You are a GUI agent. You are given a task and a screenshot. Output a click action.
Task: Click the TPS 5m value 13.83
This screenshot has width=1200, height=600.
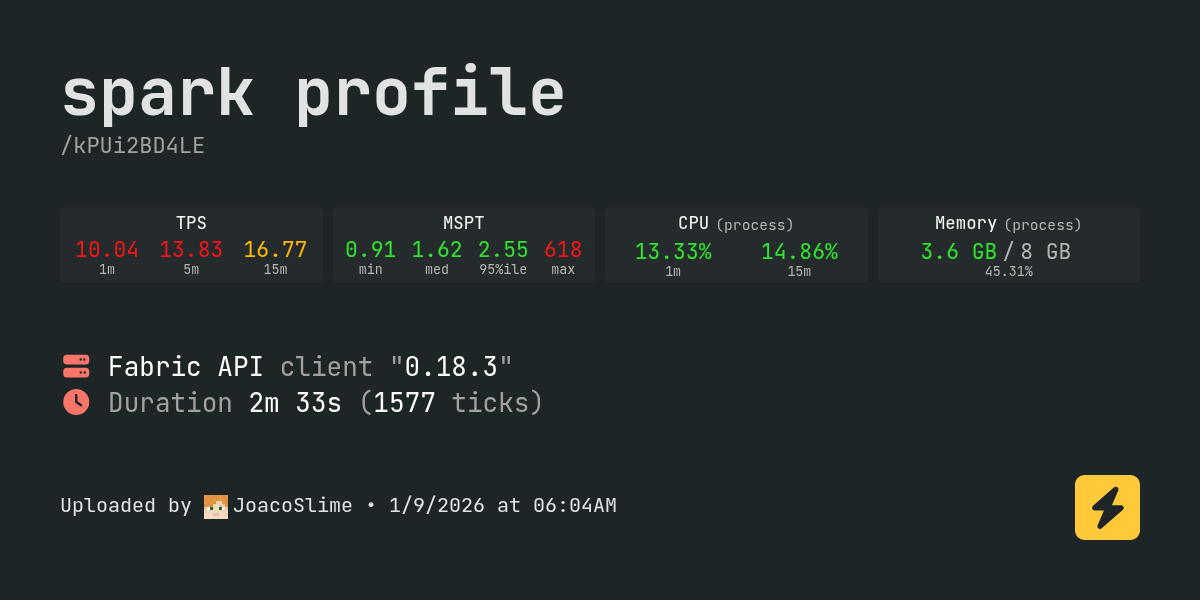point(191,250)
